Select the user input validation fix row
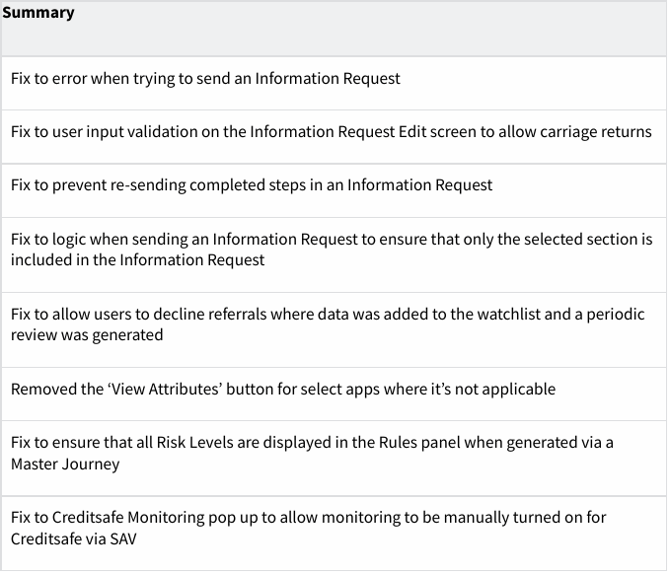Image resolution: width=670 pixels, height=573 pixels. pos(331,131)
